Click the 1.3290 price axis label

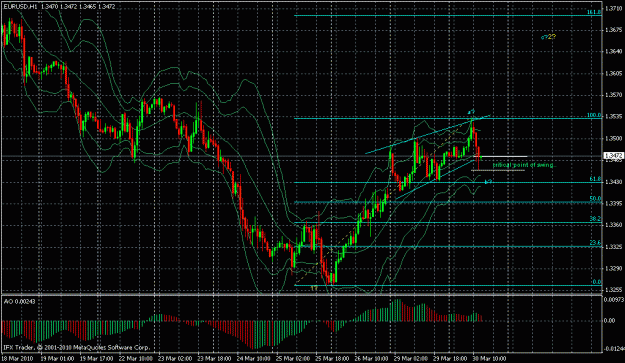click(x=614, y=269)
